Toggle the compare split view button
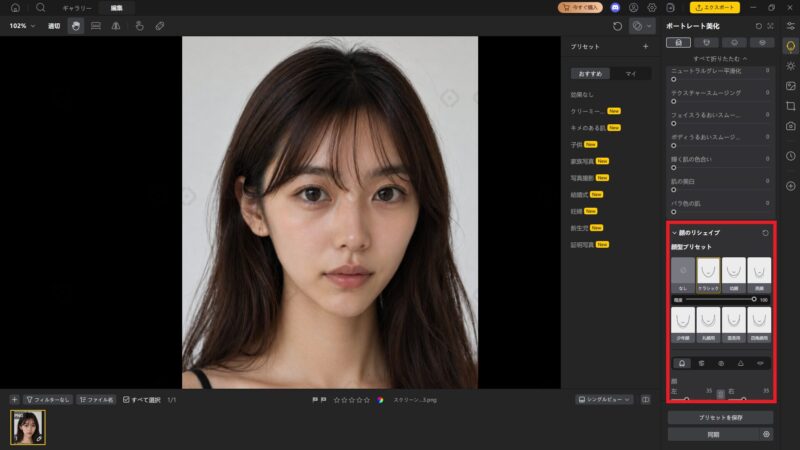Screen dimensions: 800x450 645,400
